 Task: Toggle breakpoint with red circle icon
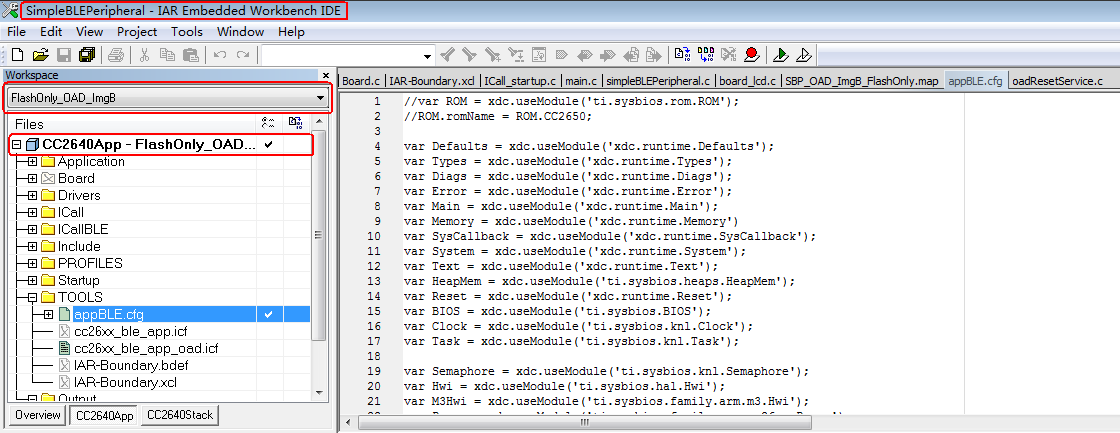click(x=751, y=55)
